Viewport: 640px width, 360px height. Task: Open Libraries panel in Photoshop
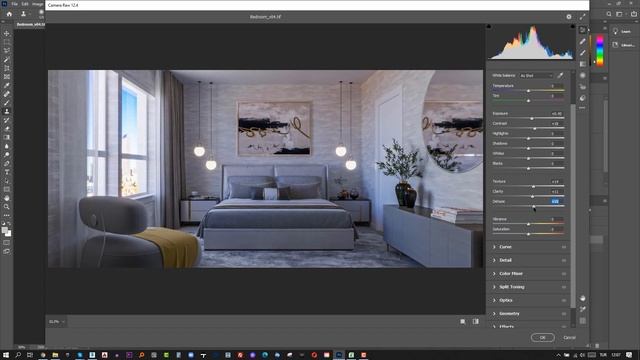click(x=623, y=45)
